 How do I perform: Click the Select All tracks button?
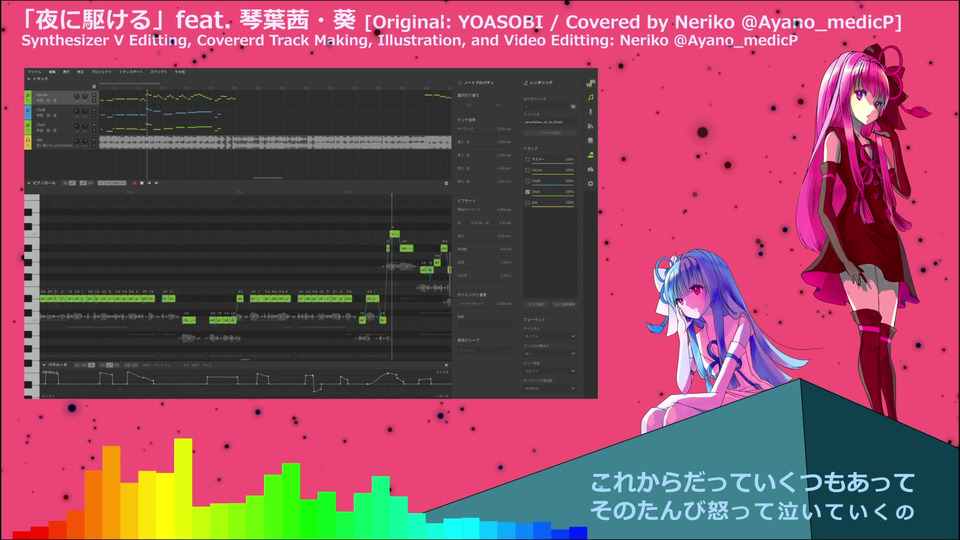tap(536, 304)
